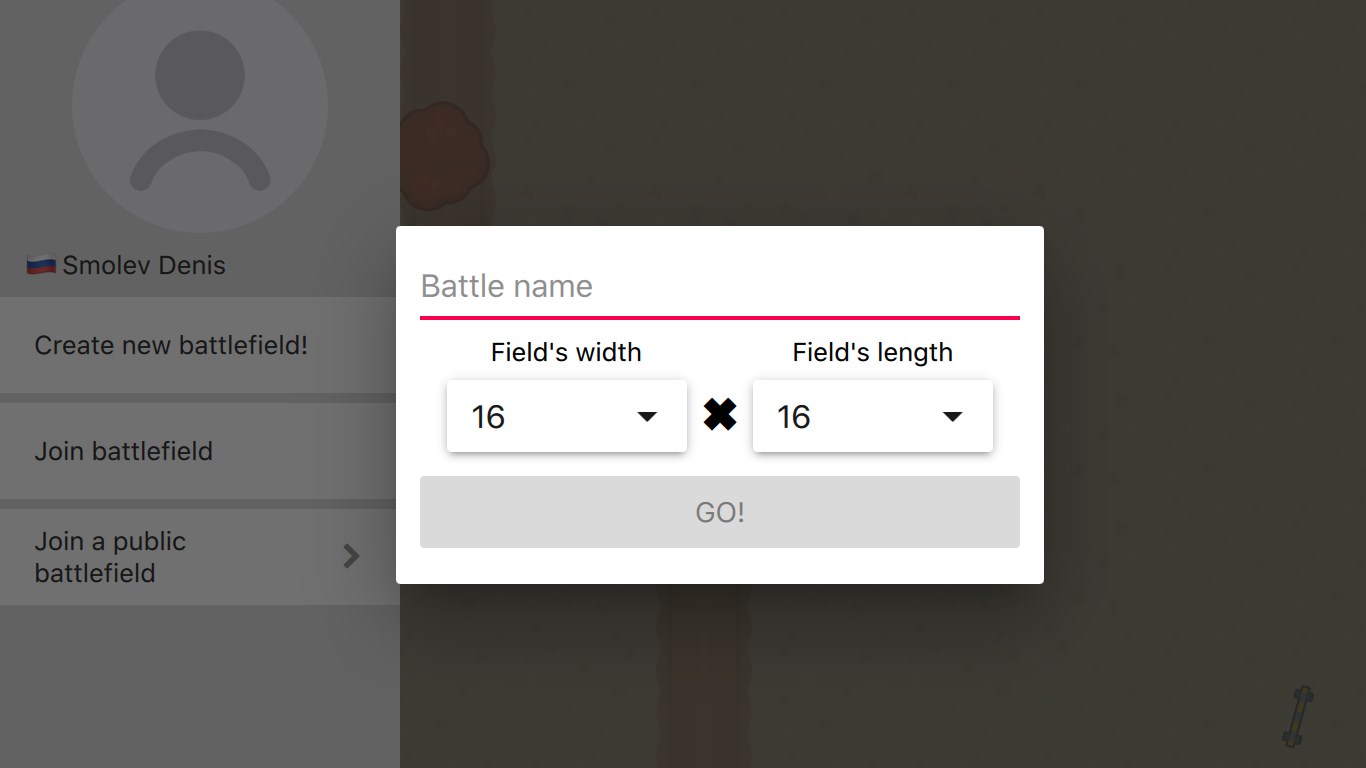Viewport: 1366px width, 768px height.
Task: Click the brown bush on the battlefield map
Action: coord(444,156)
